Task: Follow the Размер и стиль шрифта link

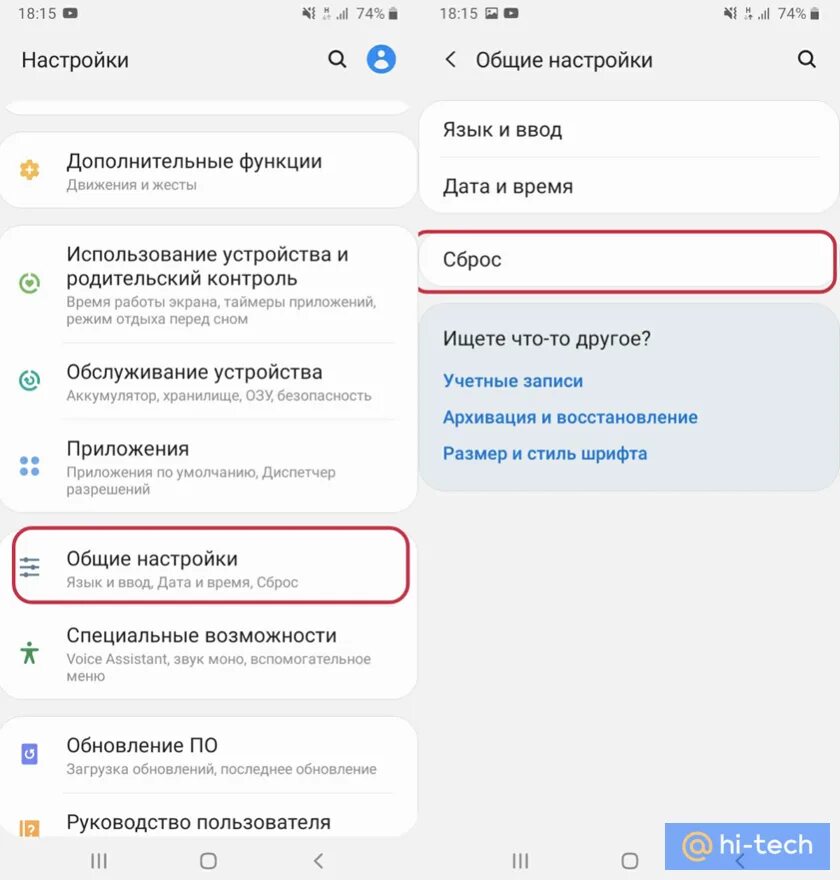Action: click(545, 453)
